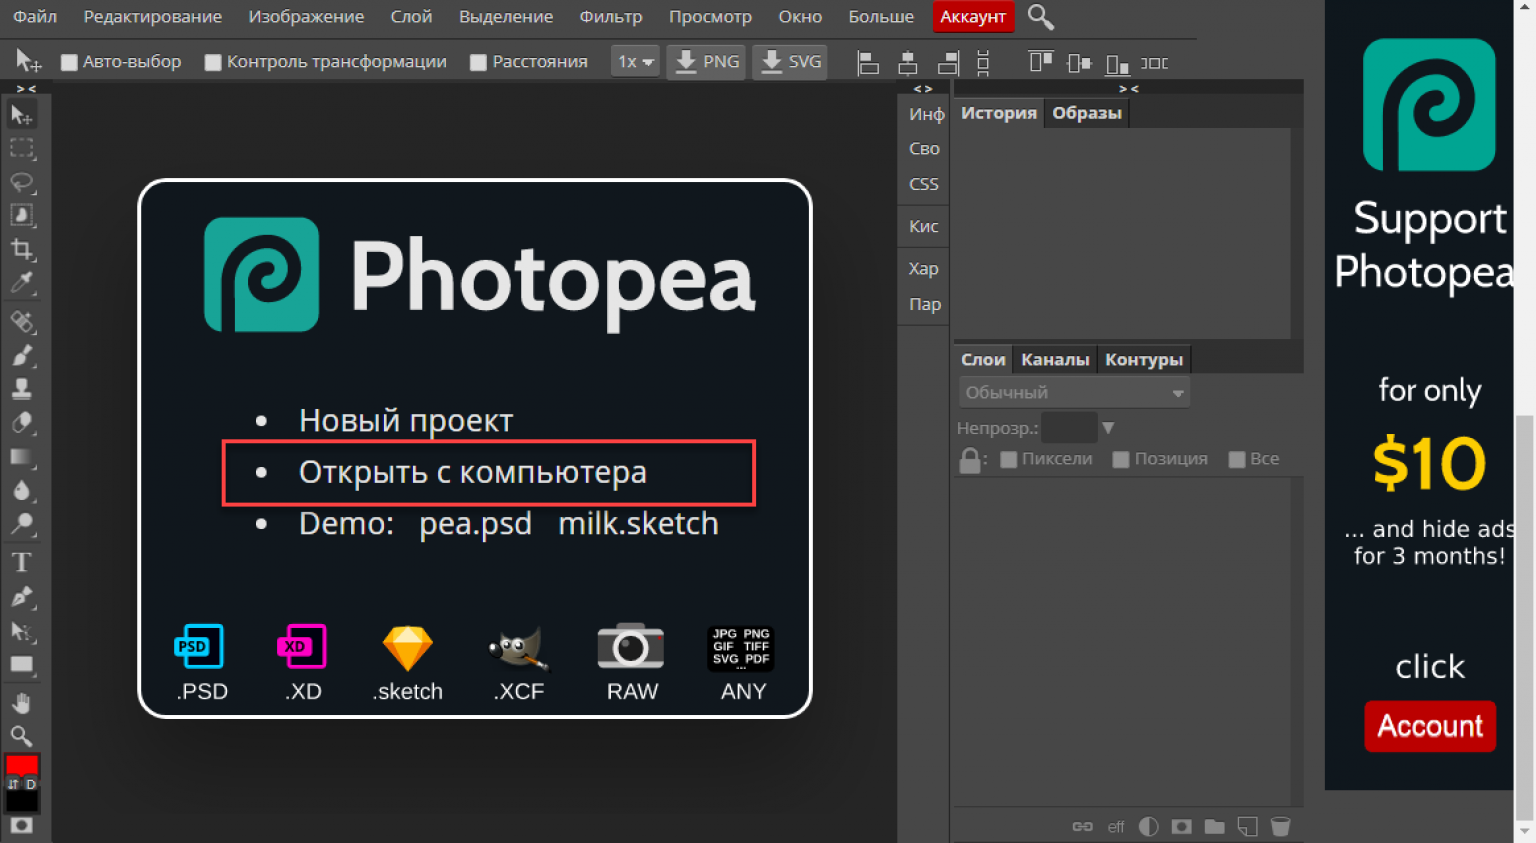Select the Zoom tool in the toolbox
The width and height of the screenshot is (1536, 843).
click(x=21, y=737)
